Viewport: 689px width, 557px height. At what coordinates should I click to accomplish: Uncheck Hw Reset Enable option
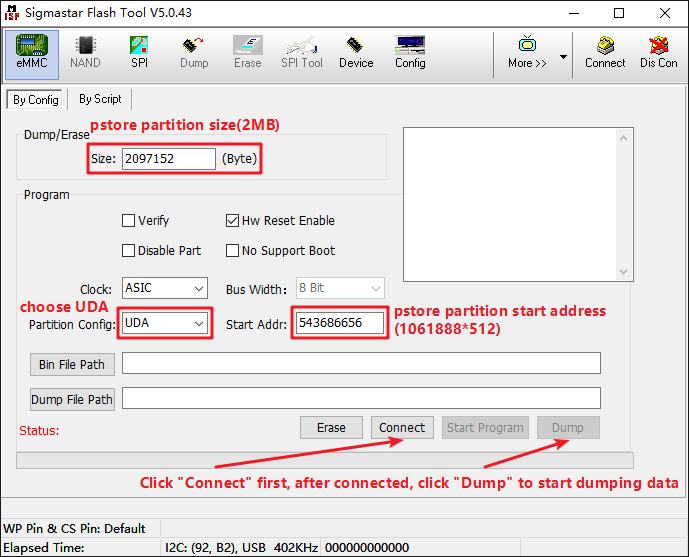point(233,221)
